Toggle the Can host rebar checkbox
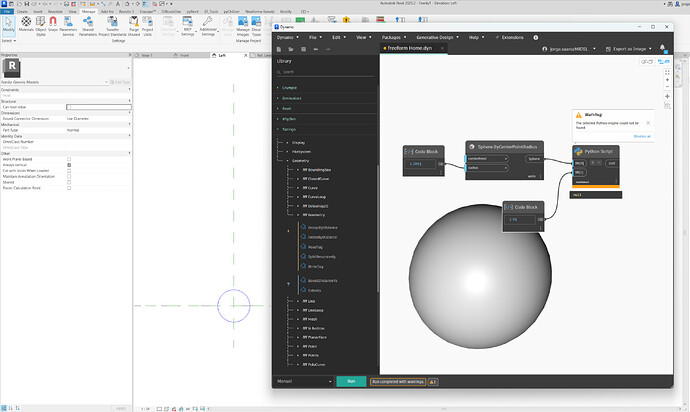690x412 pixels. 69,107
